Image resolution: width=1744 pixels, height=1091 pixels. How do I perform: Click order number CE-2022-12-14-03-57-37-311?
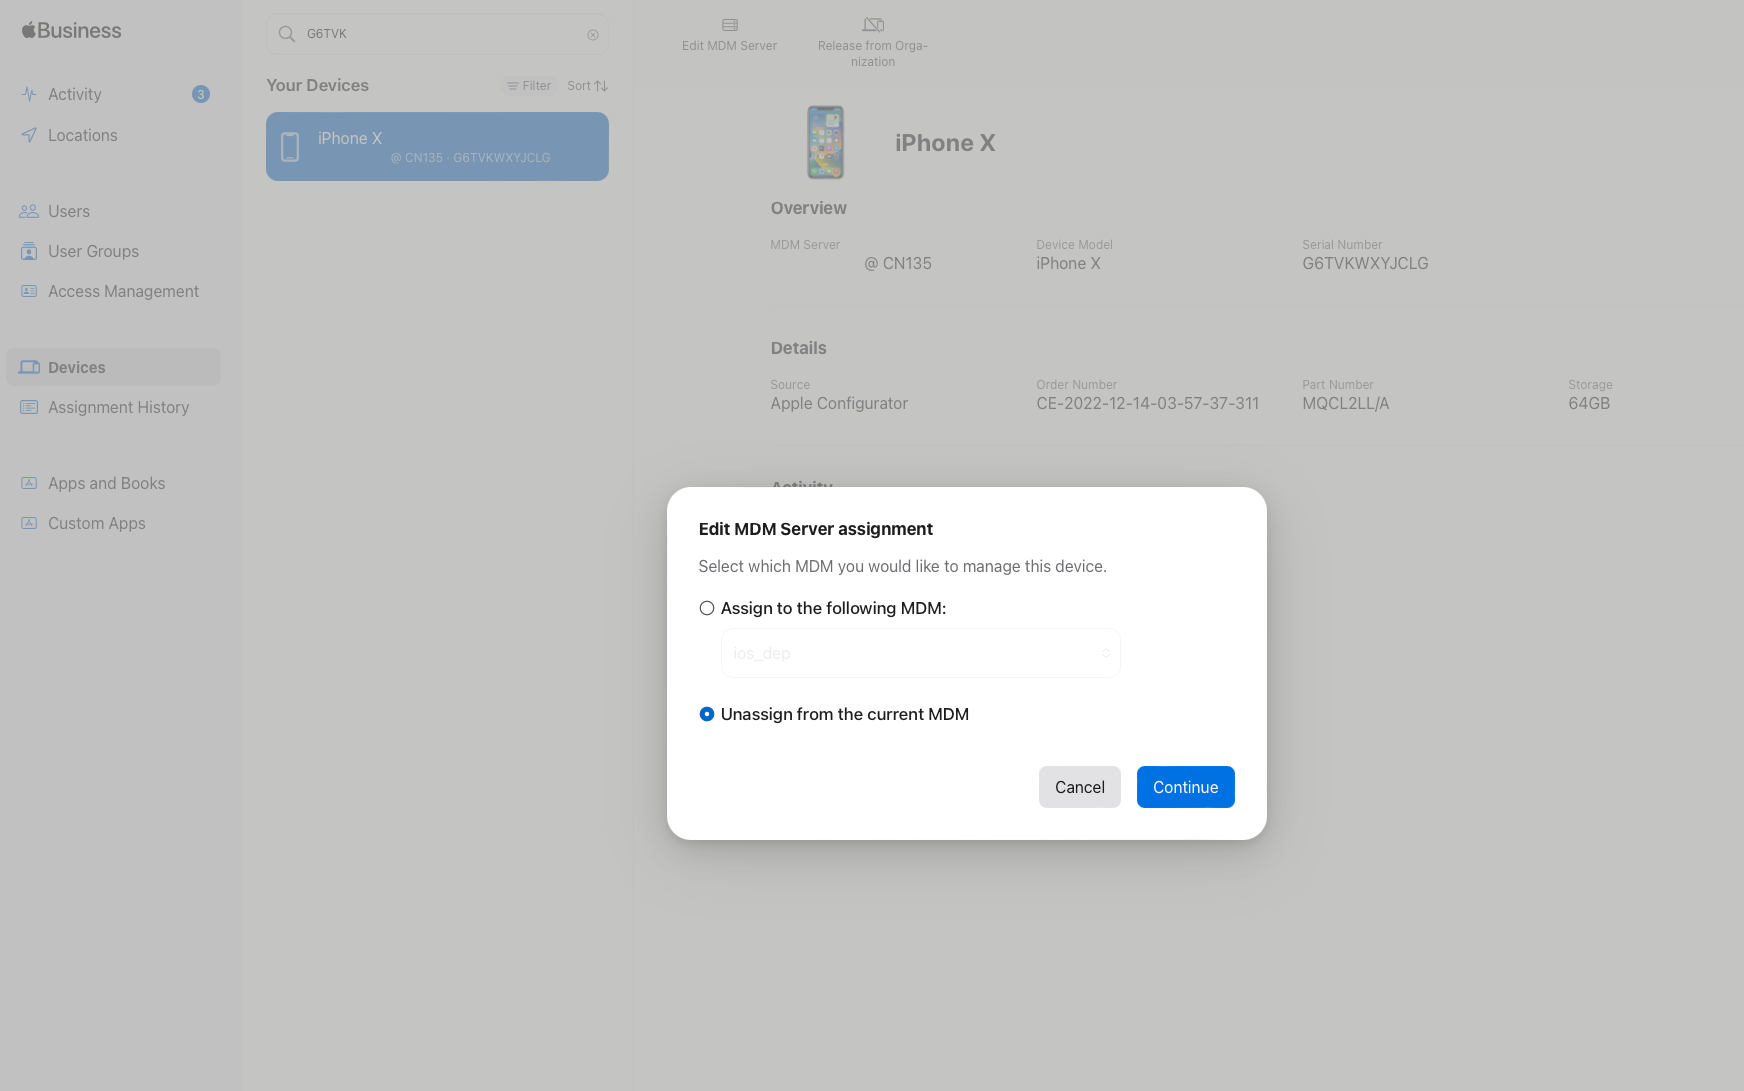1147,403
